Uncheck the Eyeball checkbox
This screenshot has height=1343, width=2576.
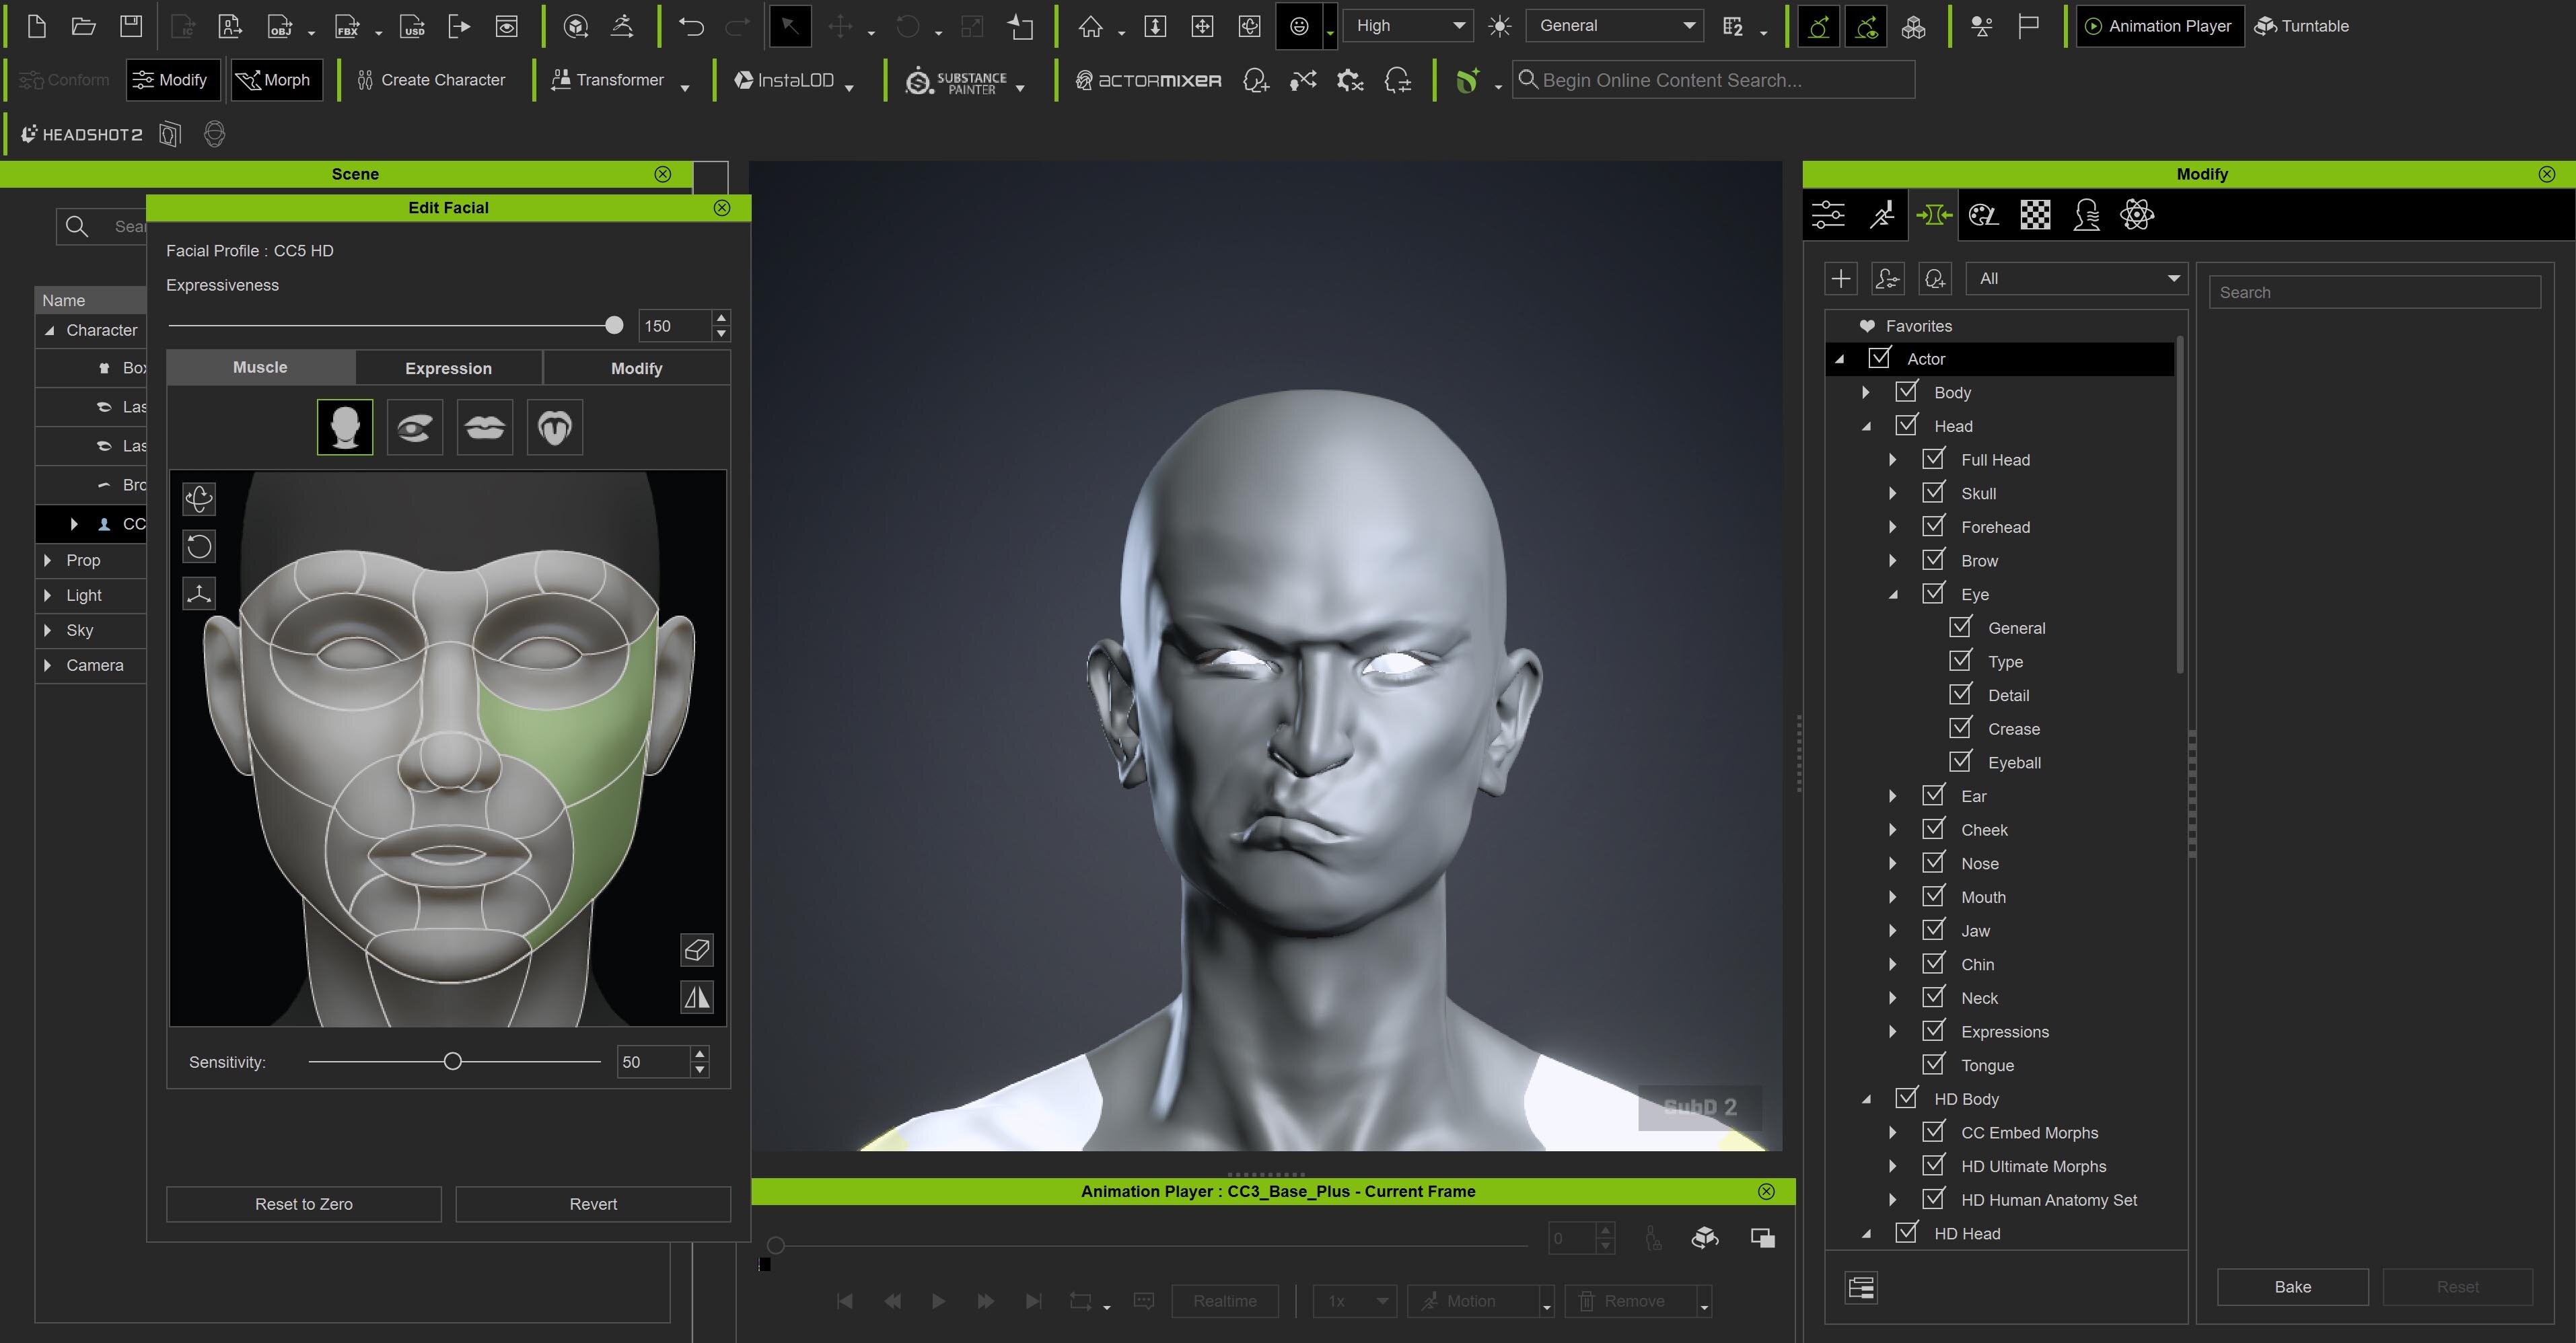[1960, 761]
